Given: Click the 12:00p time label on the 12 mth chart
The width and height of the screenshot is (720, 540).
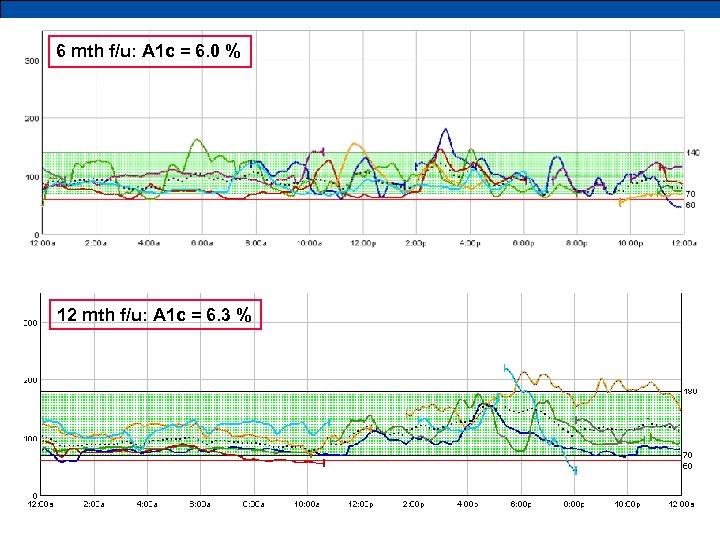Looking at the screenshot, I should pos(360,504).
